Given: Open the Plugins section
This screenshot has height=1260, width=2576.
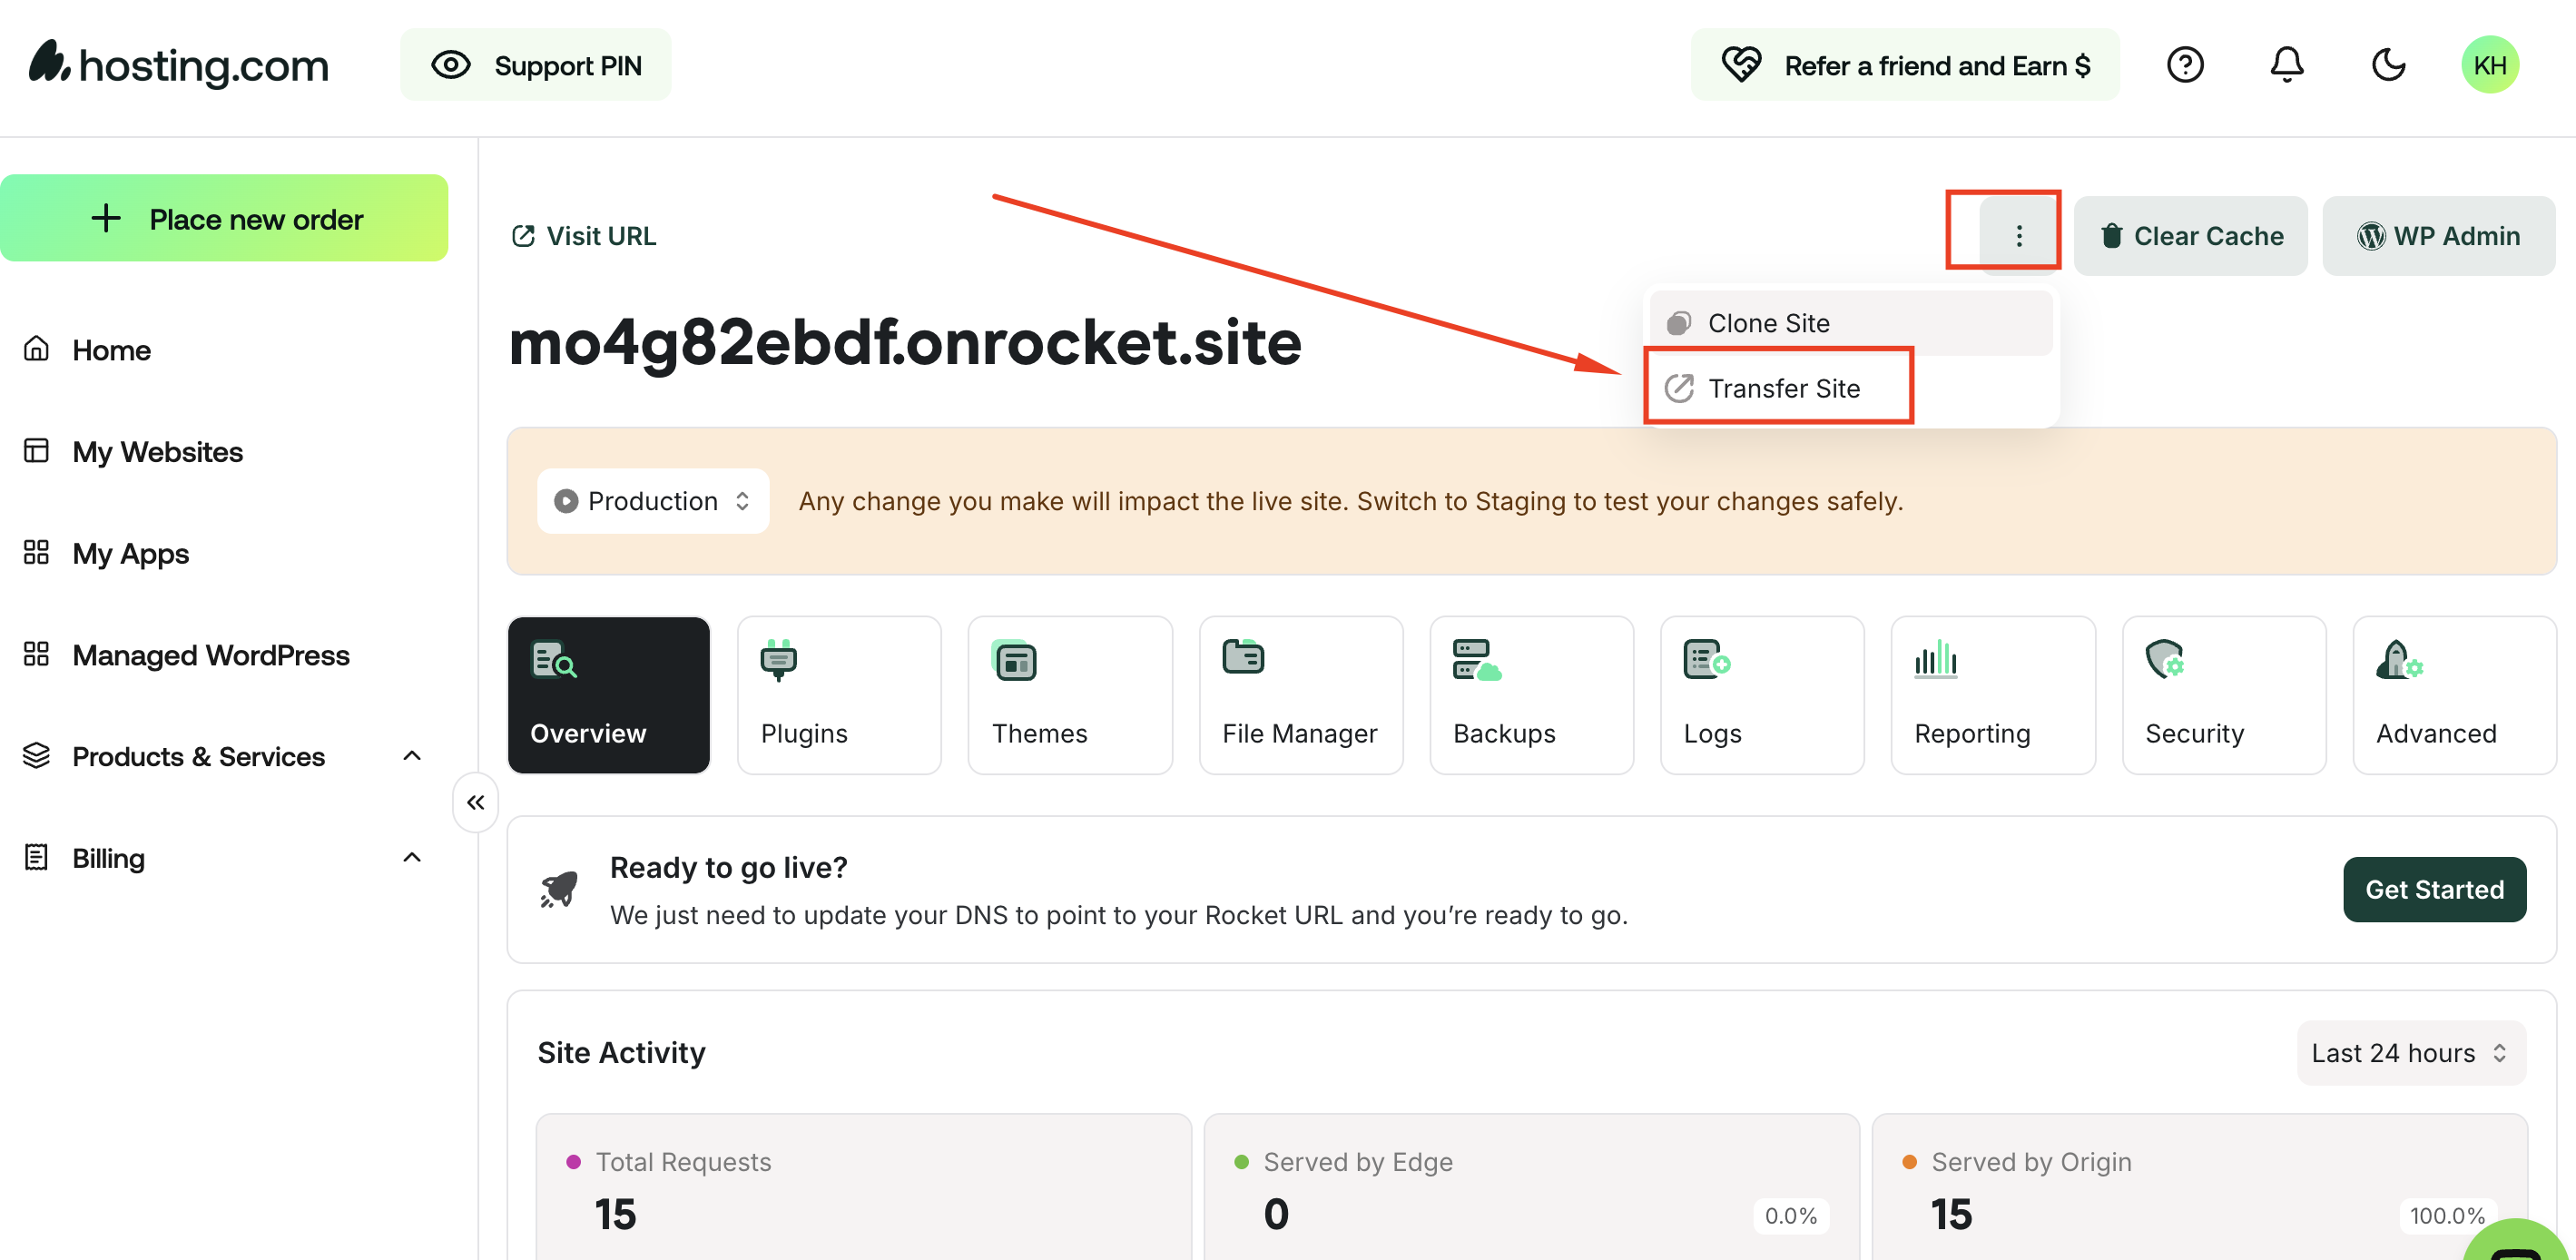Looking at the screenshot, I should tap(839, 695).
